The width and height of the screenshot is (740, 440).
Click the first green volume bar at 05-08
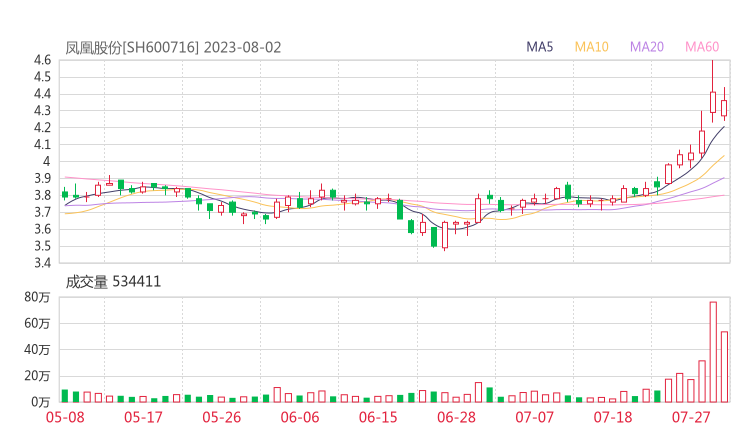coord(65,396)
